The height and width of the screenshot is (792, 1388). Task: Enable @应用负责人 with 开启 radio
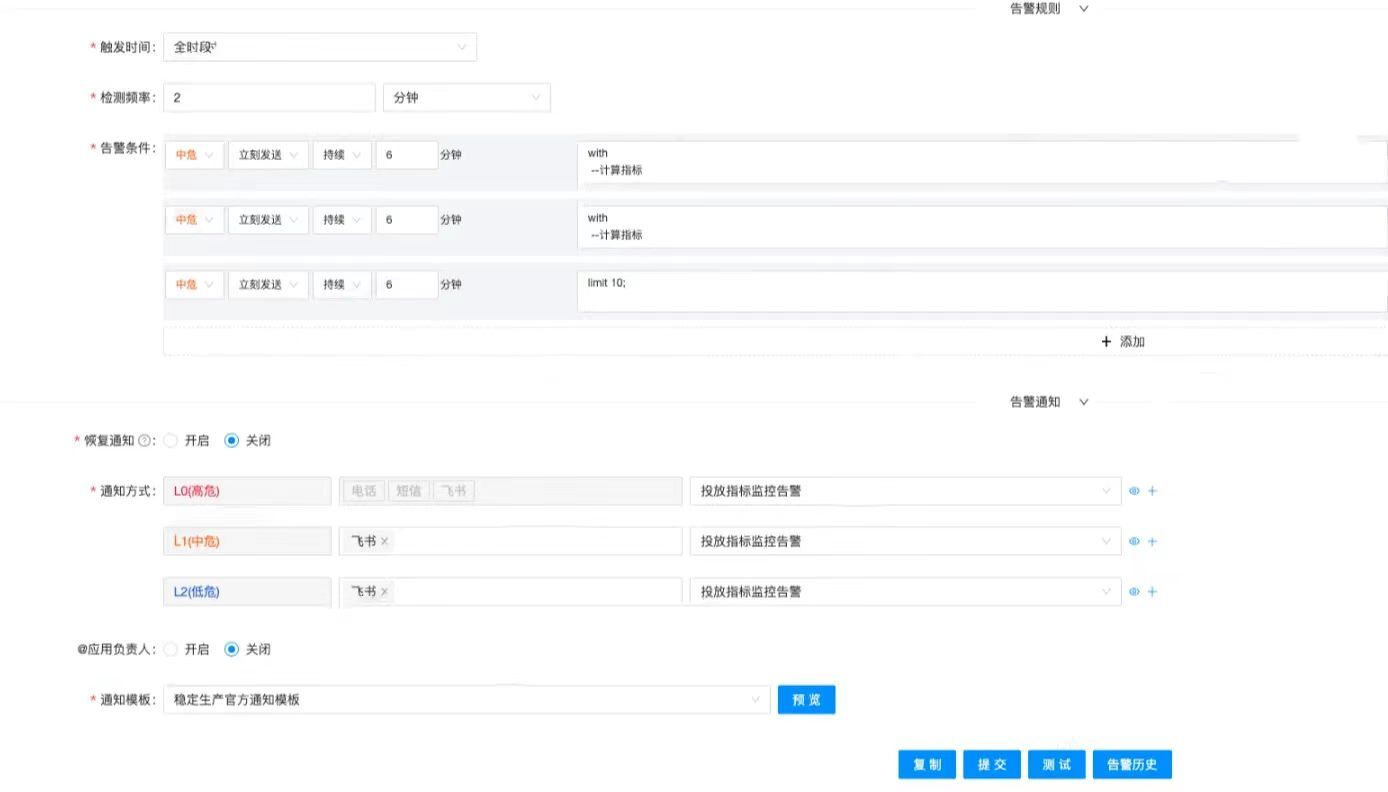[171, 649]
